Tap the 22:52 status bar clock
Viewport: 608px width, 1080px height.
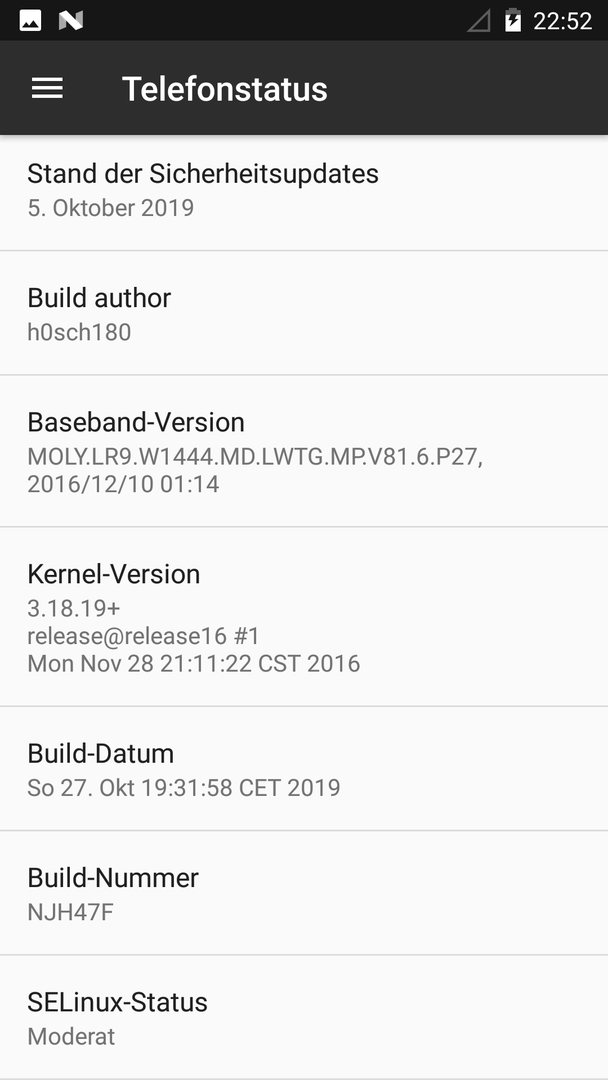563,21
